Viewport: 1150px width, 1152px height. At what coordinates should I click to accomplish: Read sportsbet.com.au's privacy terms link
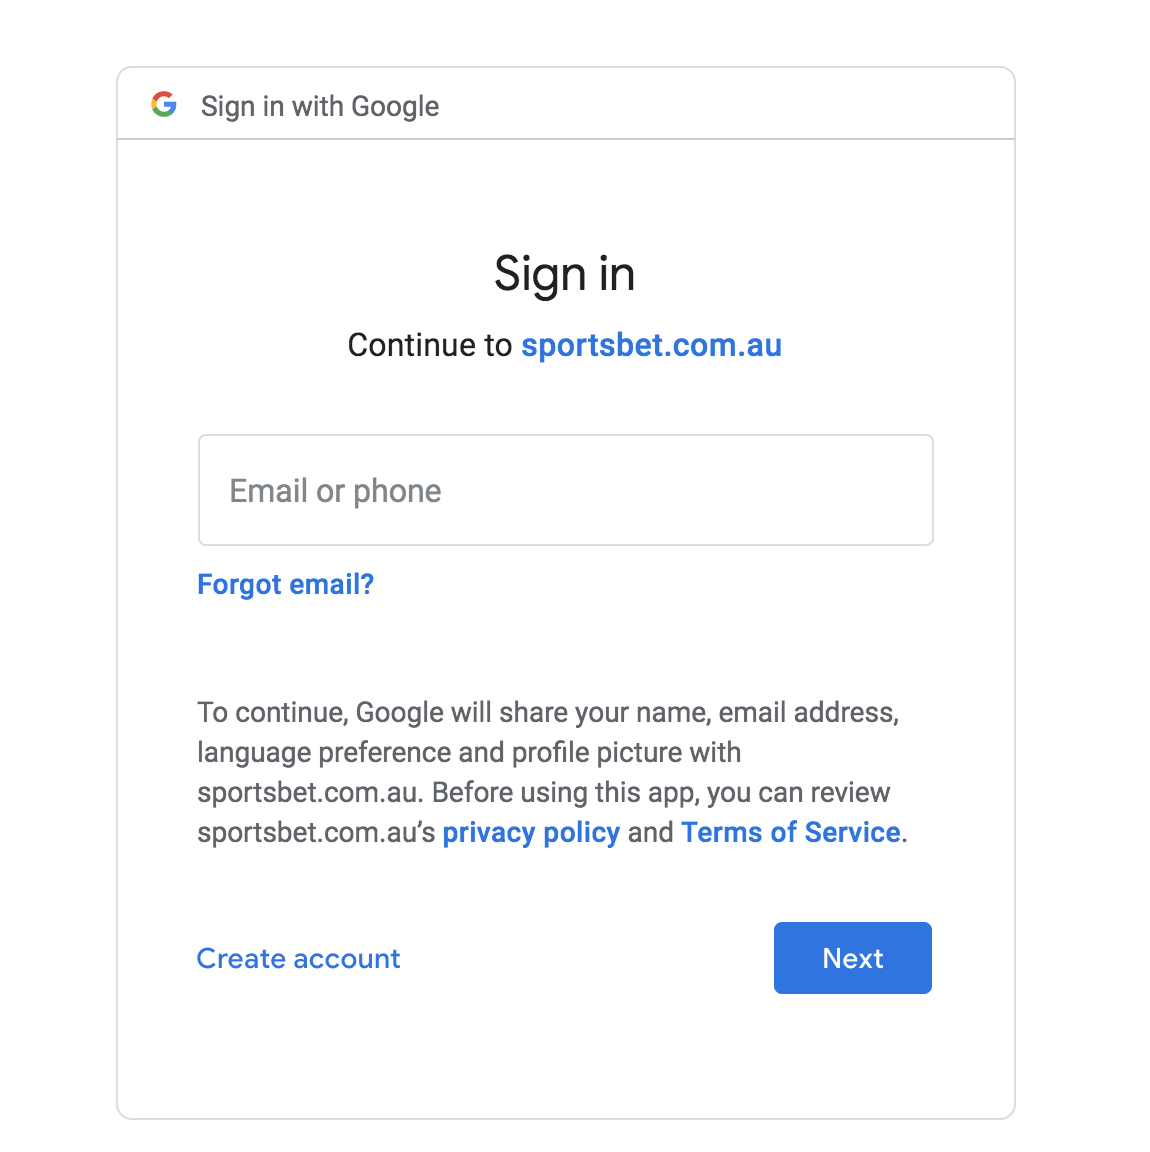click(x=531, y=832)
